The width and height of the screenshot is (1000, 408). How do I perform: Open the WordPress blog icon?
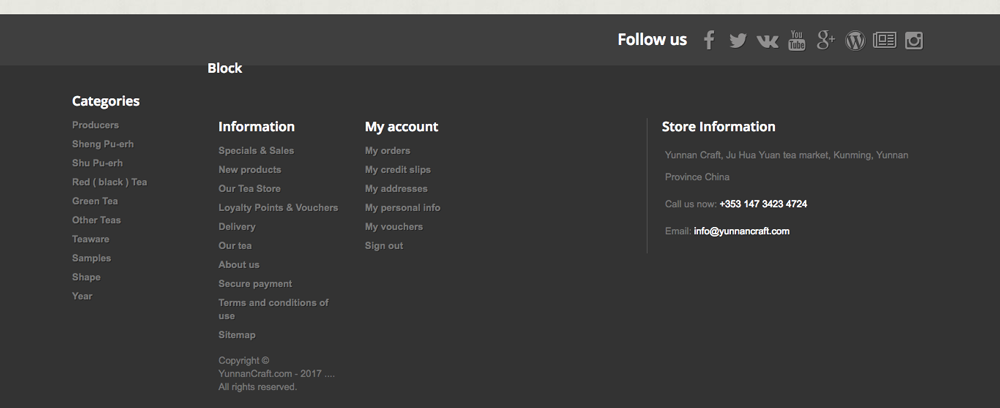tap(855, 41)
